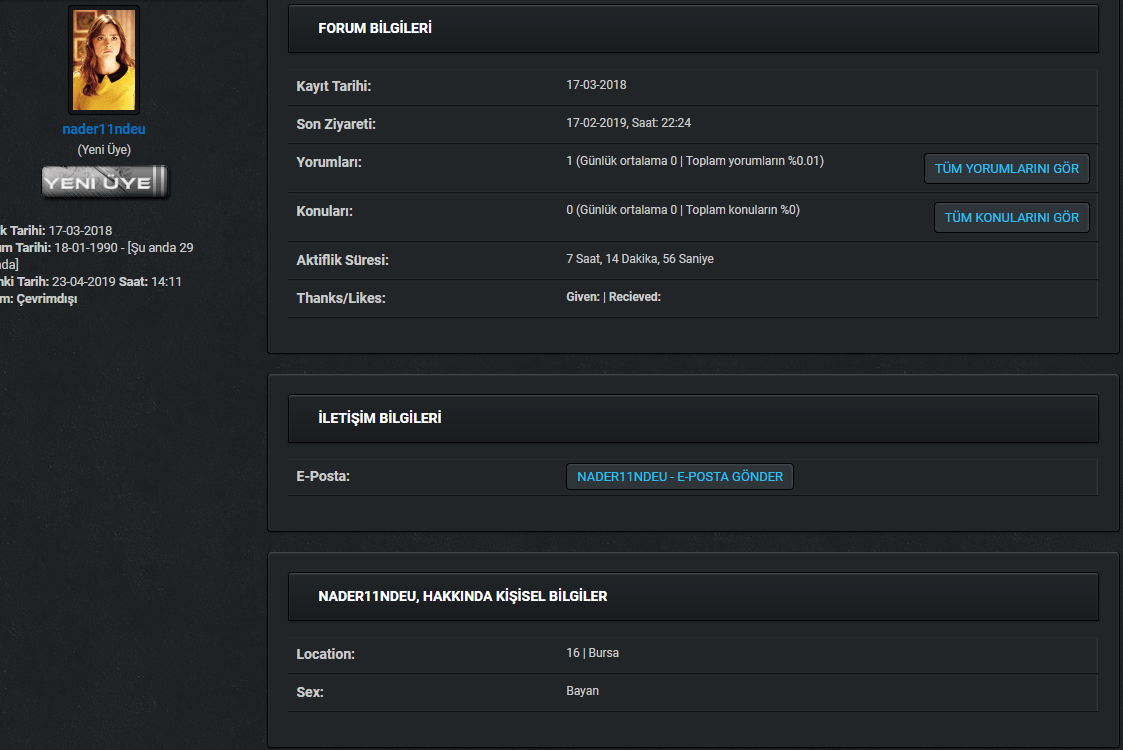Click the E-Posta label
The width and height of the screenshot is (1123, 750).
[x=323, y=476]
